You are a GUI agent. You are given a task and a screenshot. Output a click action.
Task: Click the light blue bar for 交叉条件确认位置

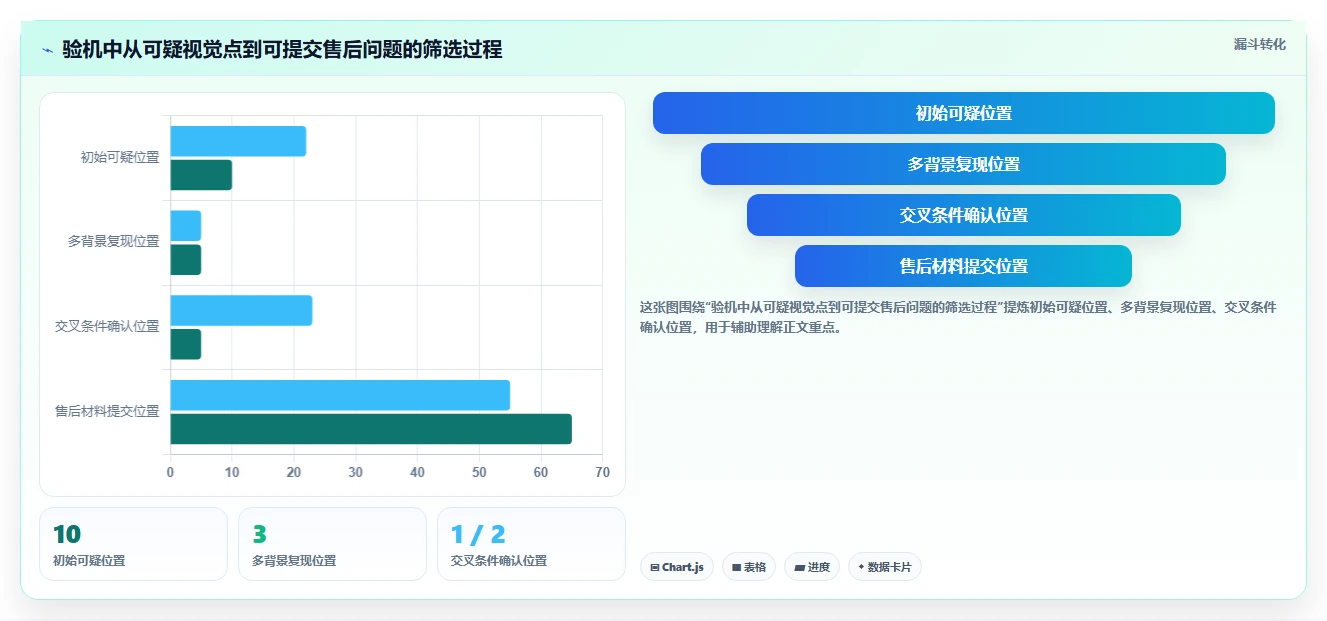[x=241, y=310]
